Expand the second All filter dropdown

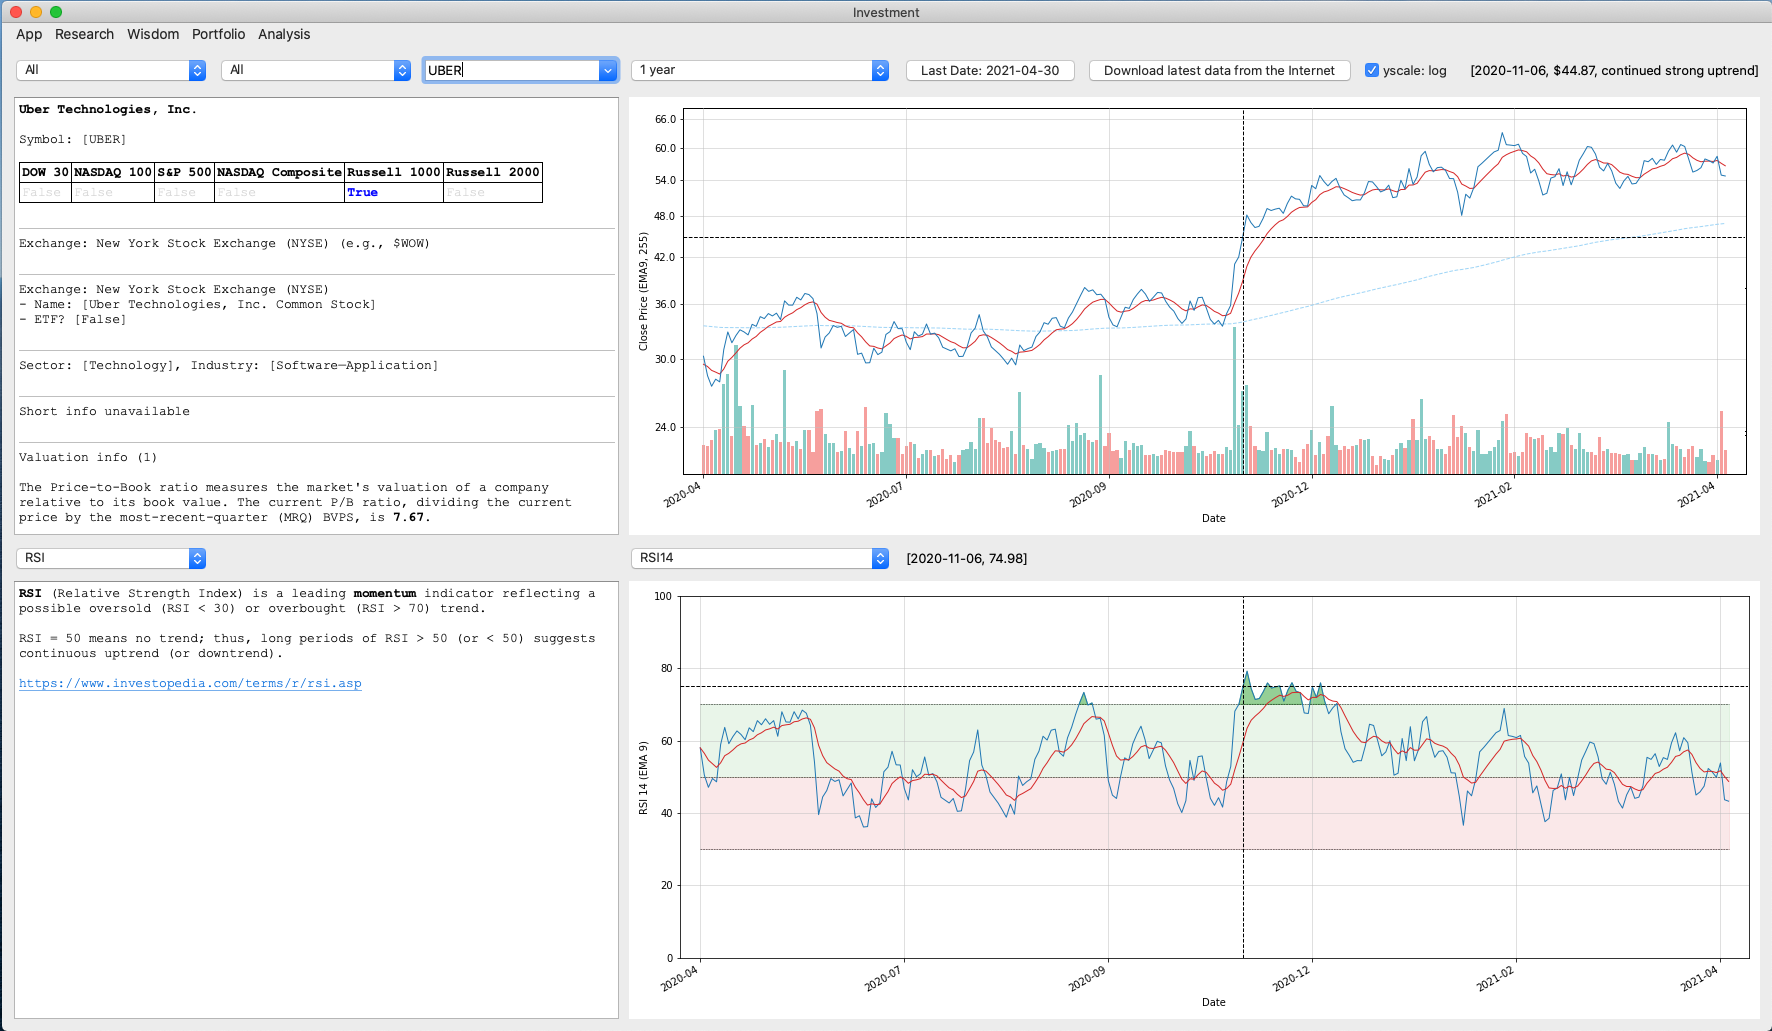[316, 70]
